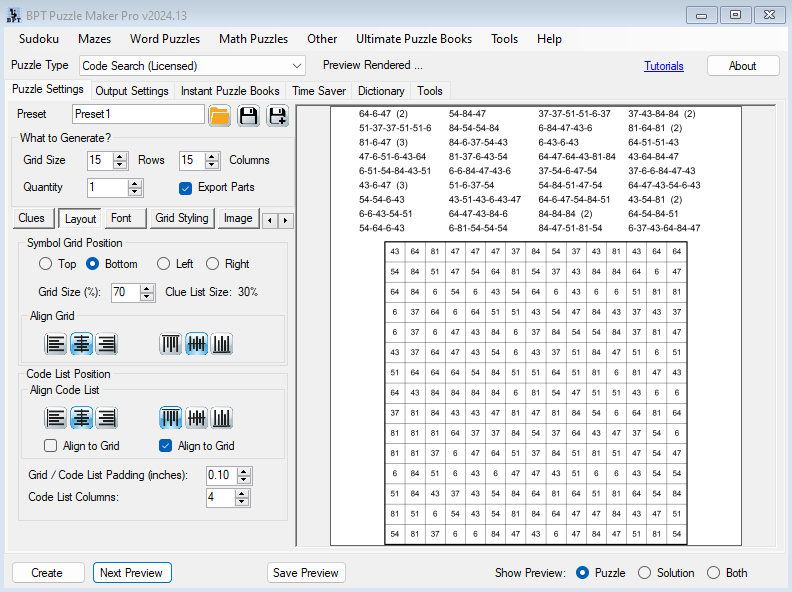Image resolution: width=792 pixels, height=592 pixels.
Task: Set Align Grid vertical alignment to top
Action: tap(171, 344)
